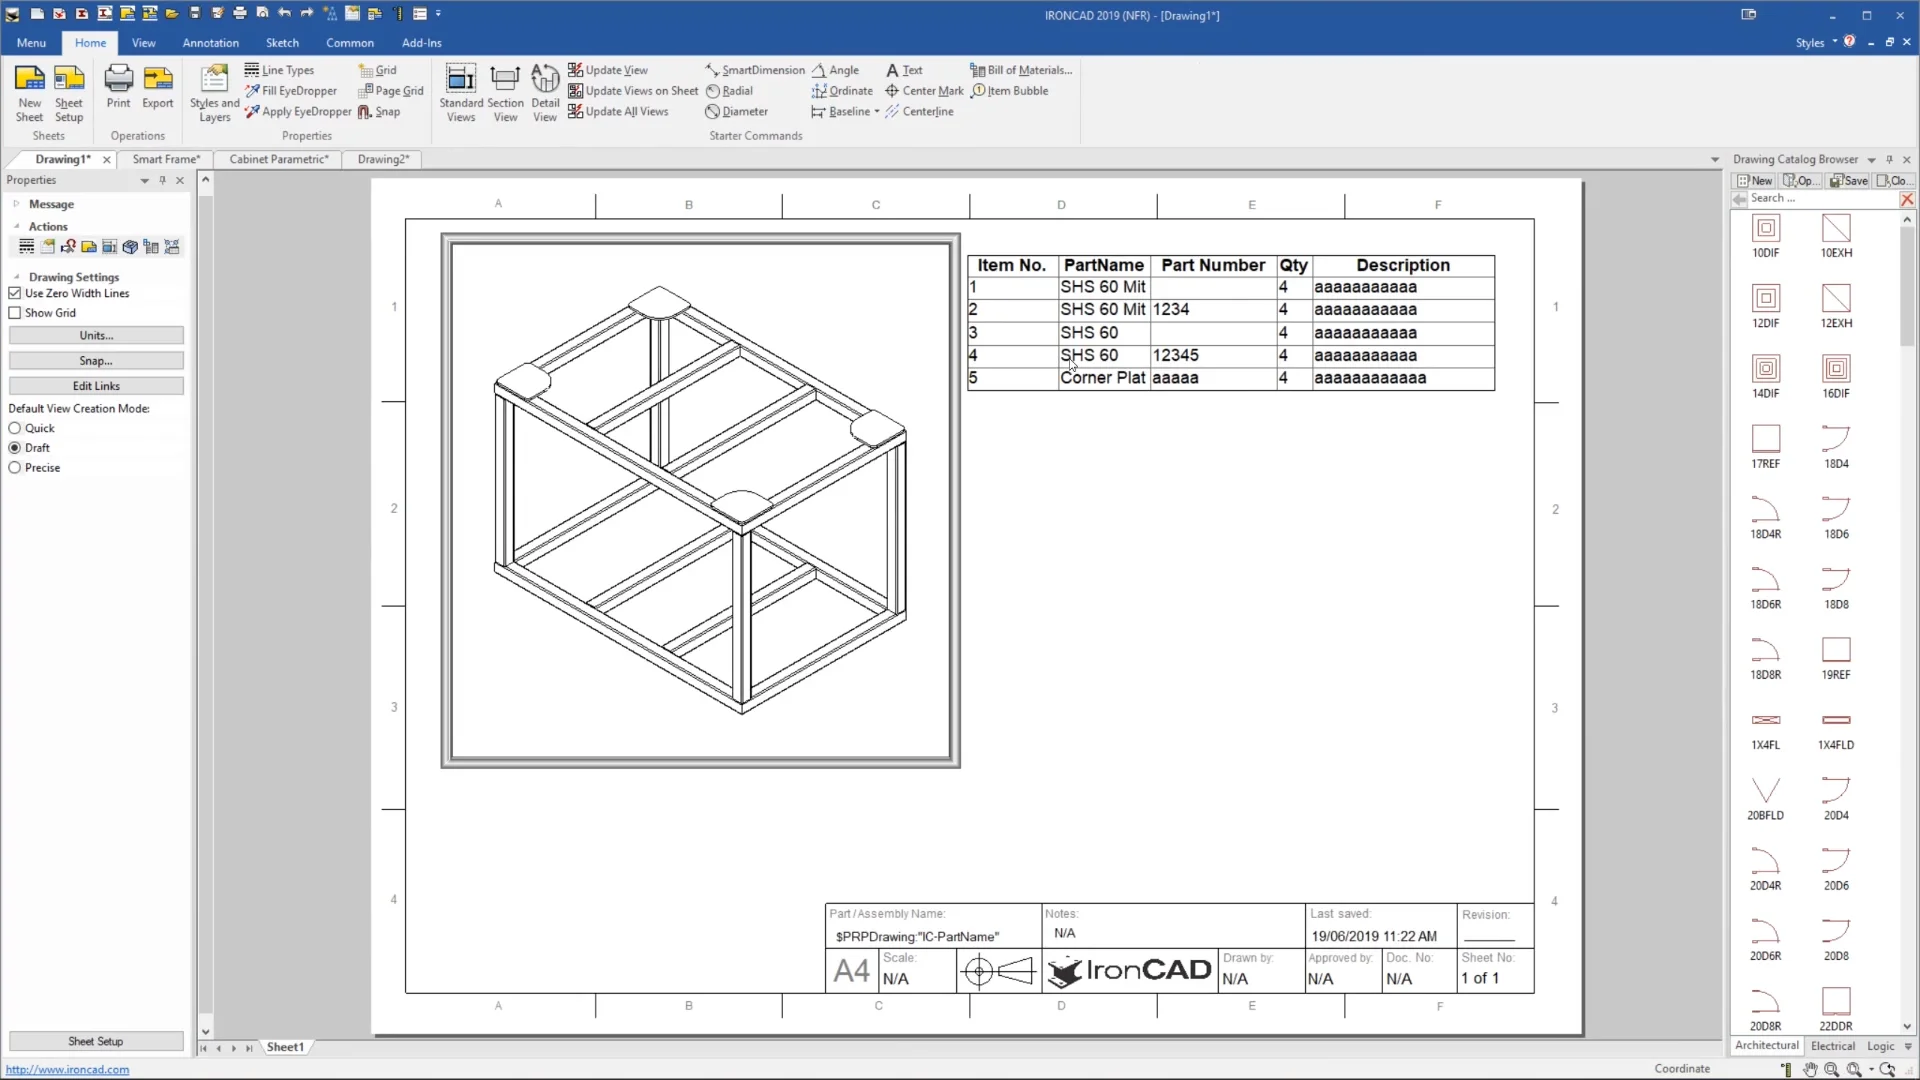The height and width of the screenshot is (1080, 1920).
Task: Visit the ironcad.com link
Action: [x=66, y=1069]
